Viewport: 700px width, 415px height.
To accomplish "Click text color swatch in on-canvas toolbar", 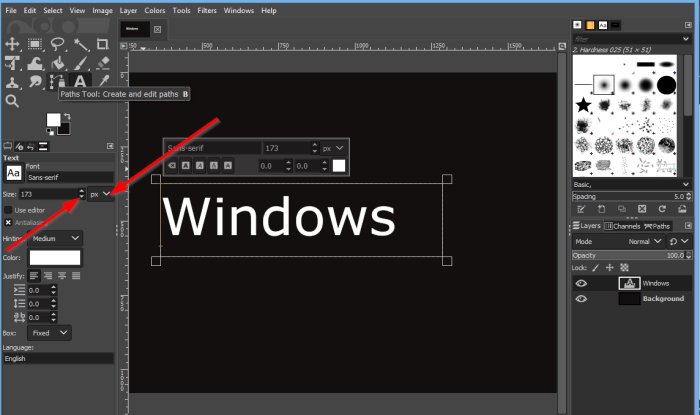I will point(339,166).
